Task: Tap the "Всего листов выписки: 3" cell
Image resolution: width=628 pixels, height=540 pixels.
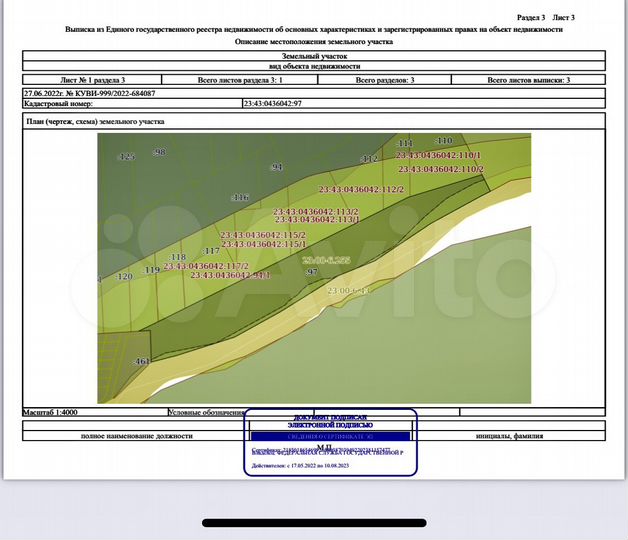Action: tap(528, 79)
